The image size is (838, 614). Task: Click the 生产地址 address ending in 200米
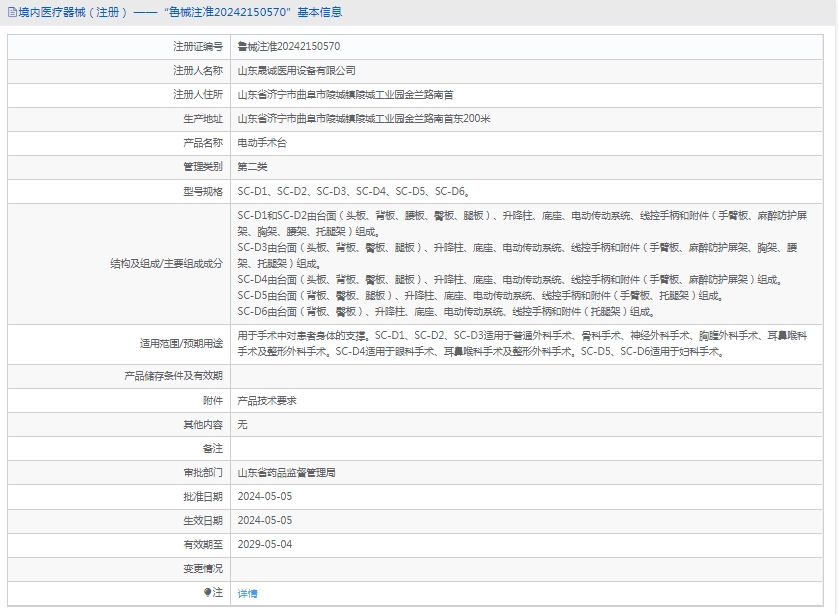click(x=364, y=118)
